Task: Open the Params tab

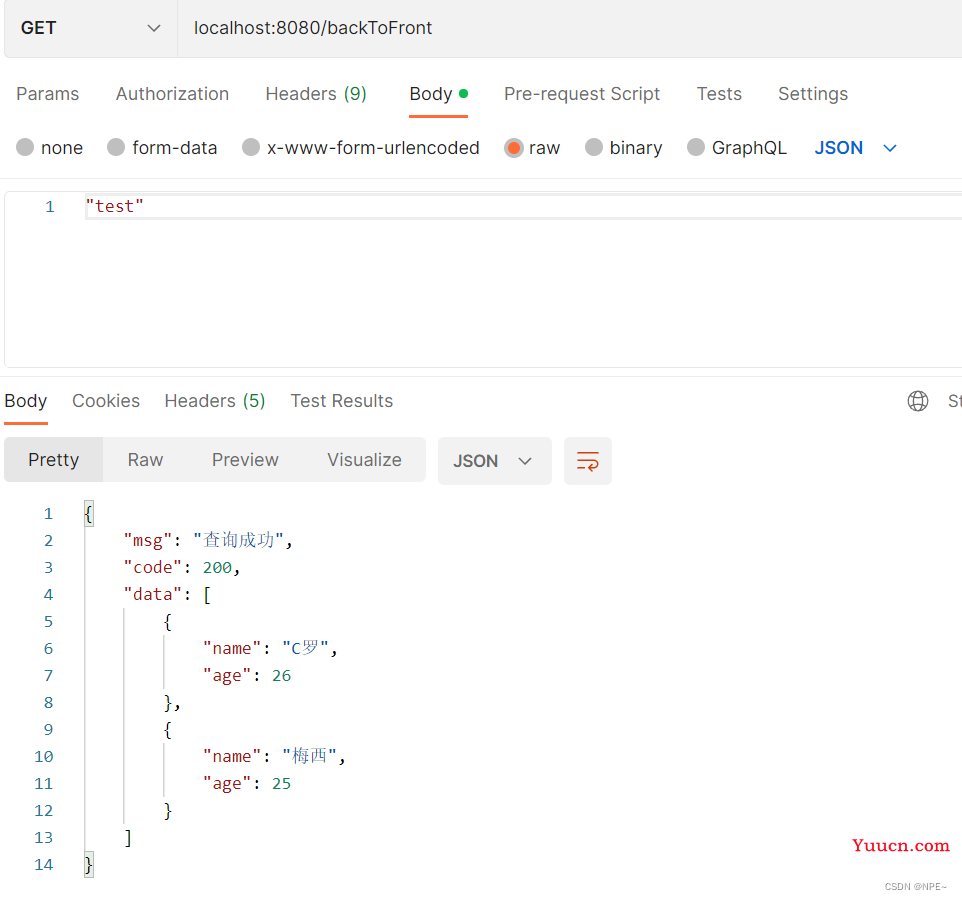Action: pyautogui.click(x=47, y=94)
